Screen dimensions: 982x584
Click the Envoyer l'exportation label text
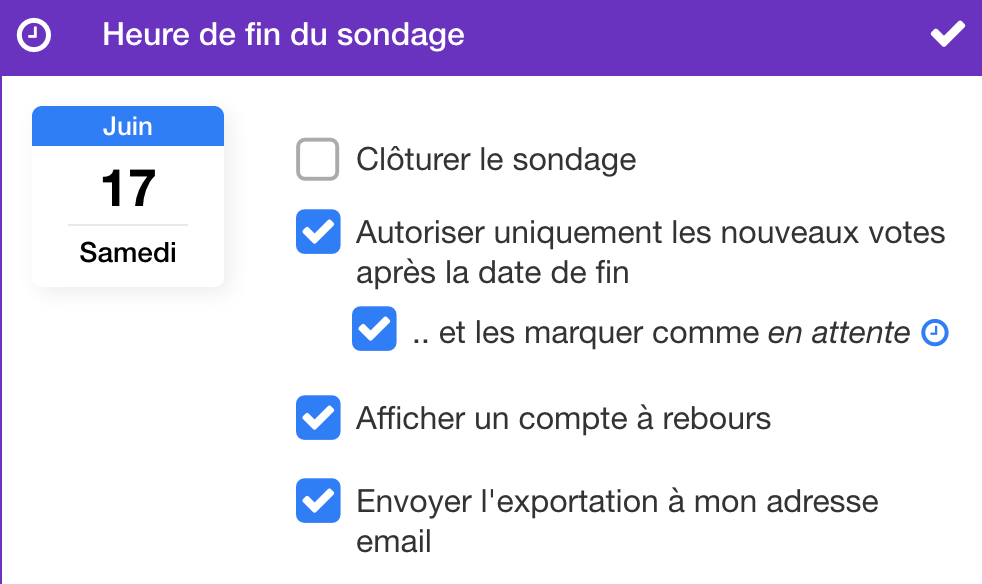tap(617, 521)
